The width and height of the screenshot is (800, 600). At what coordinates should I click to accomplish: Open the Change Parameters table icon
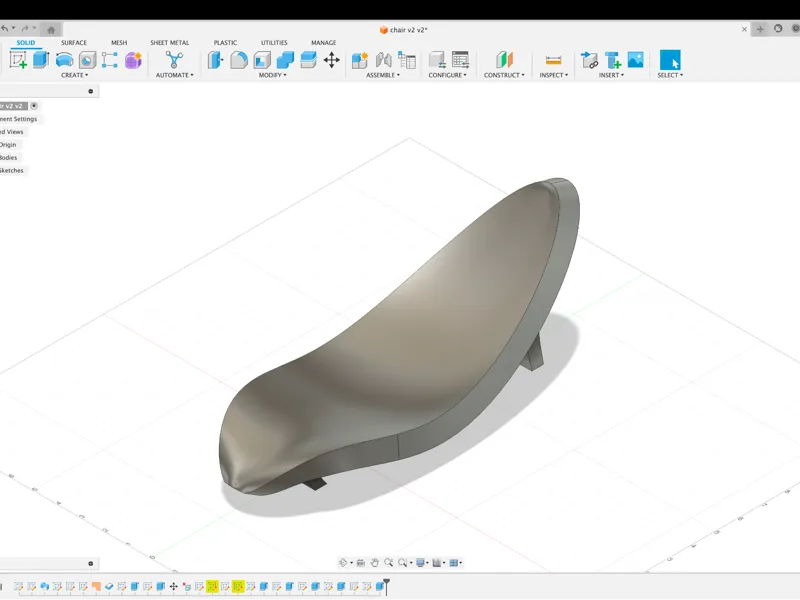click(460, 60)
